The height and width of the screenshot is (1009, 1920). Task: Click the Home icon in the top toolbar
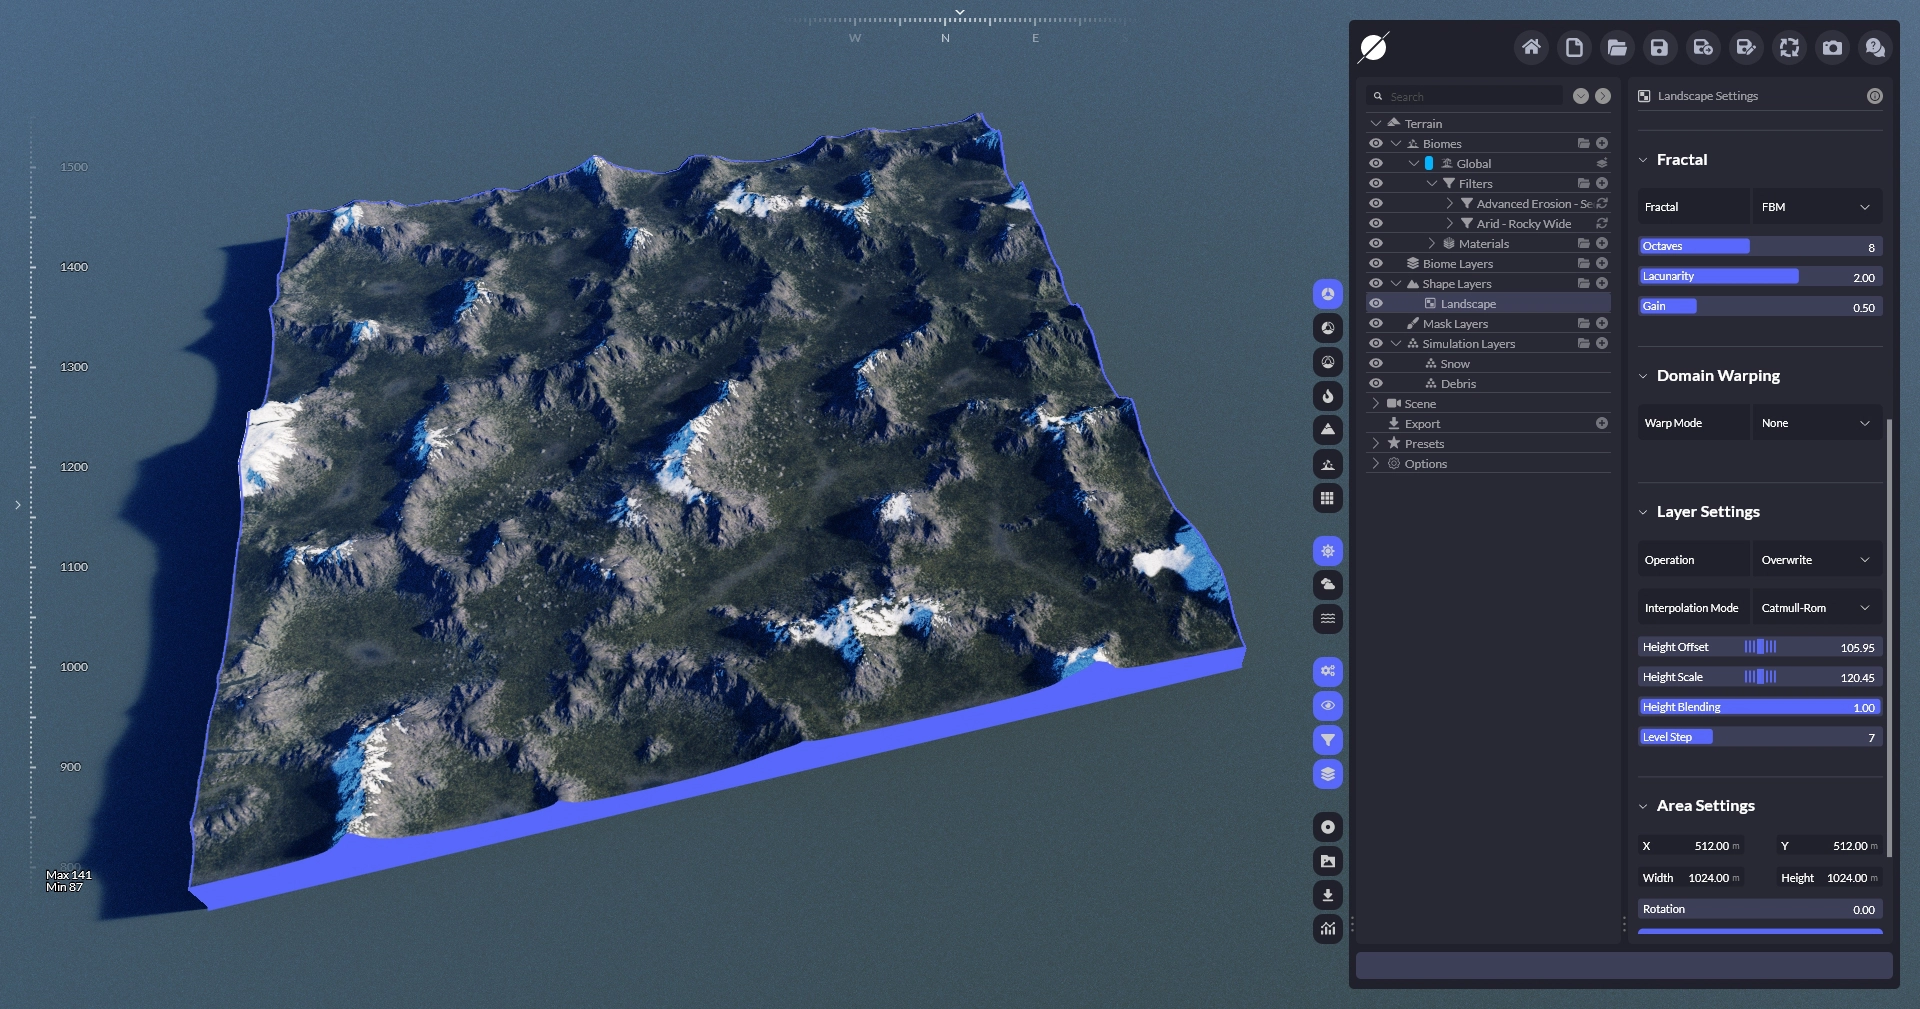[x=1531, y=48]
